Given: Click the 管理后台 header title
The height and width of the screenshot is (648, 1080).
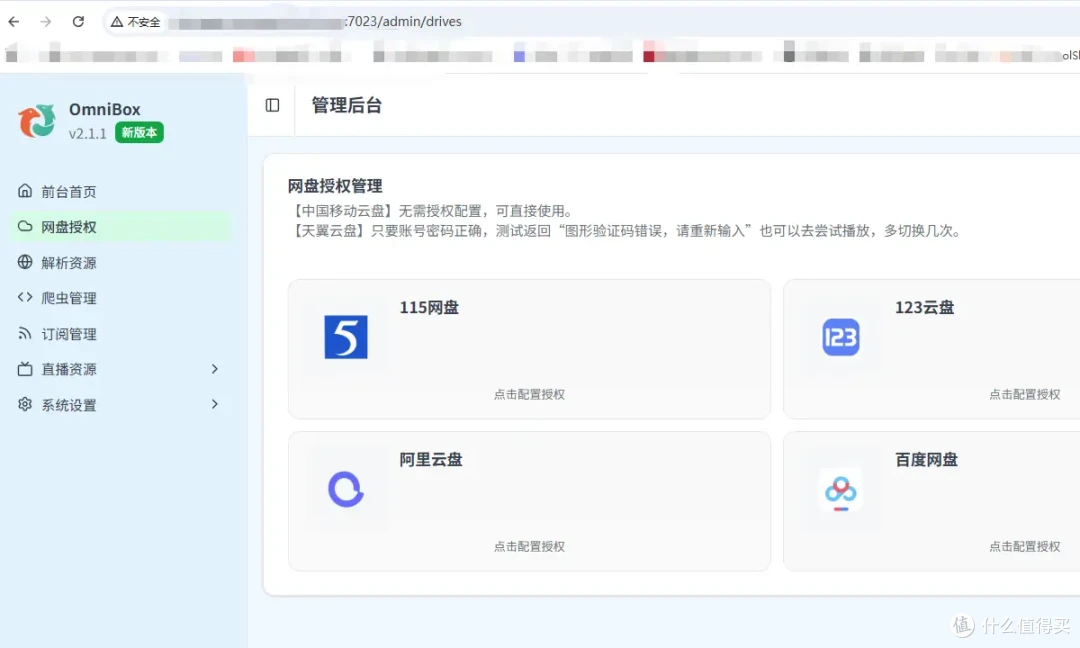Looking at the screenshot, I should click(x=346, y=105).
